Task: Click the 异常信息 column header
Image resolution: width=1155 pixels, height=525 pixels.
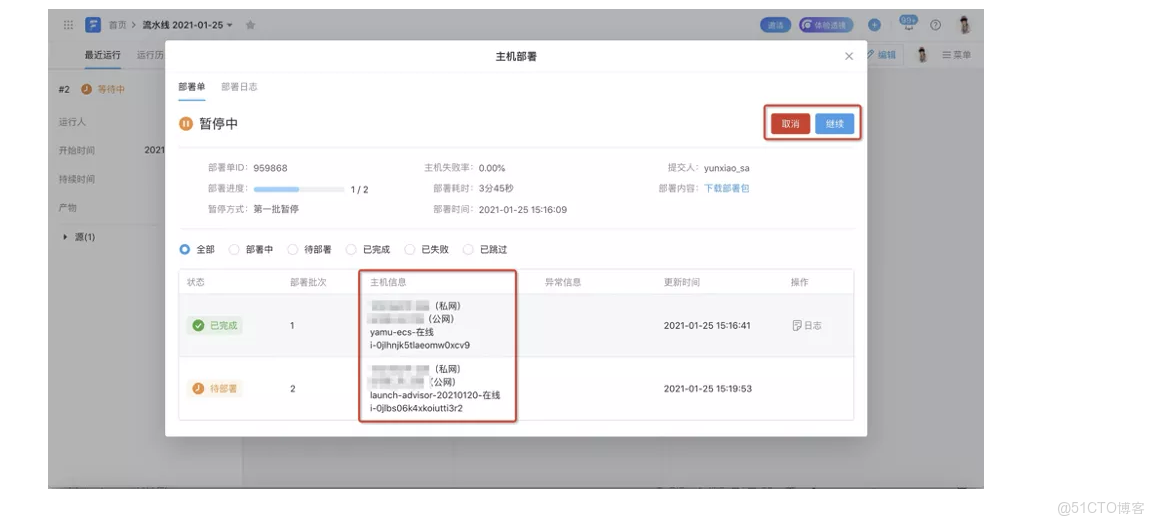Action: [x=563, y=282]
